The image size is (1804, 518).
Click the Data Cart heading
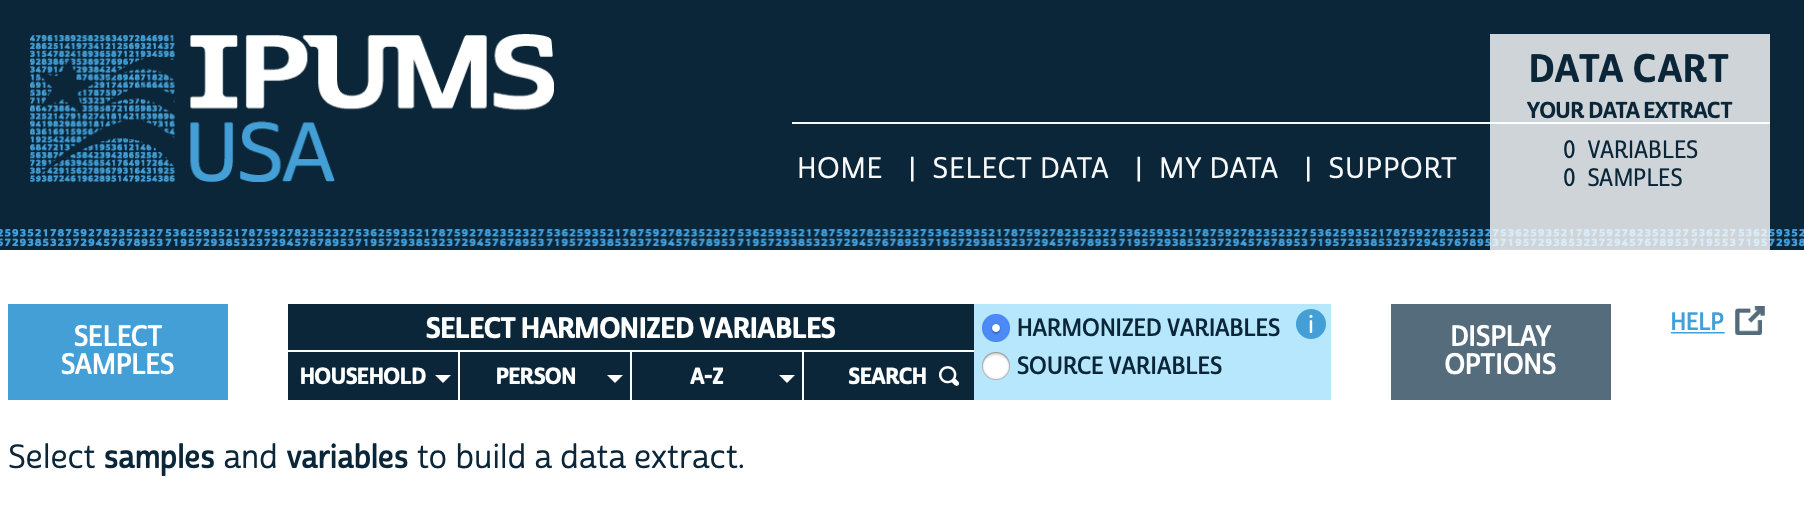[1629, 69]
